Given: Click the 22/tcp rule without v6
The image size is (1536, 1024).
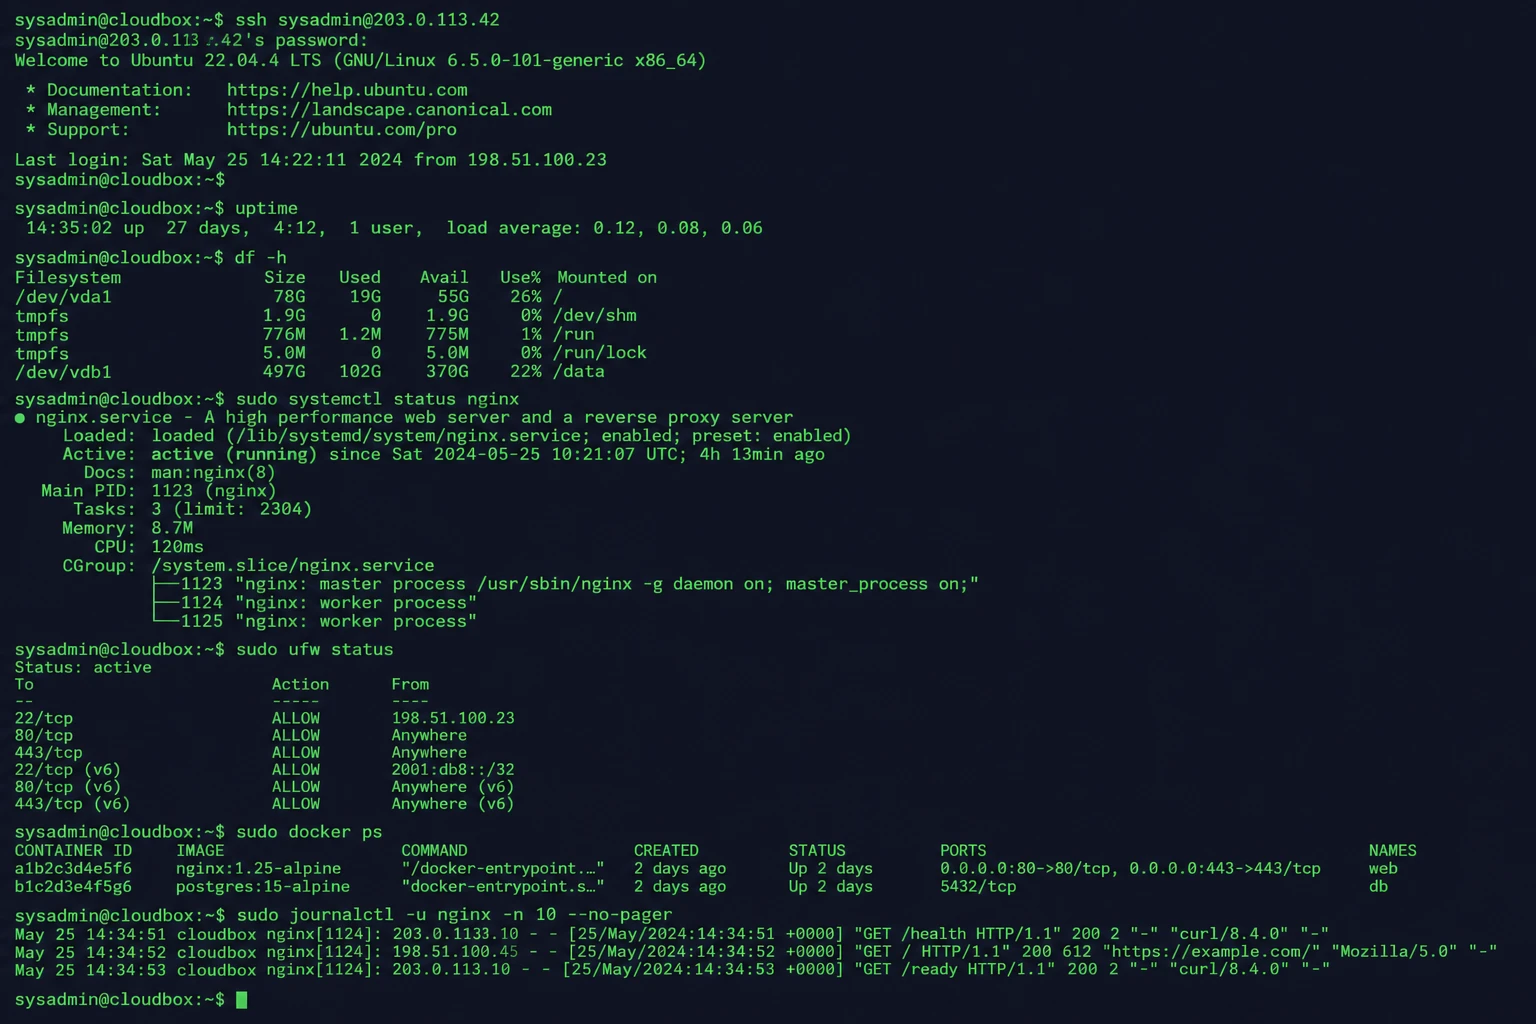Looking at the screenshot, I should click(265, 719).
